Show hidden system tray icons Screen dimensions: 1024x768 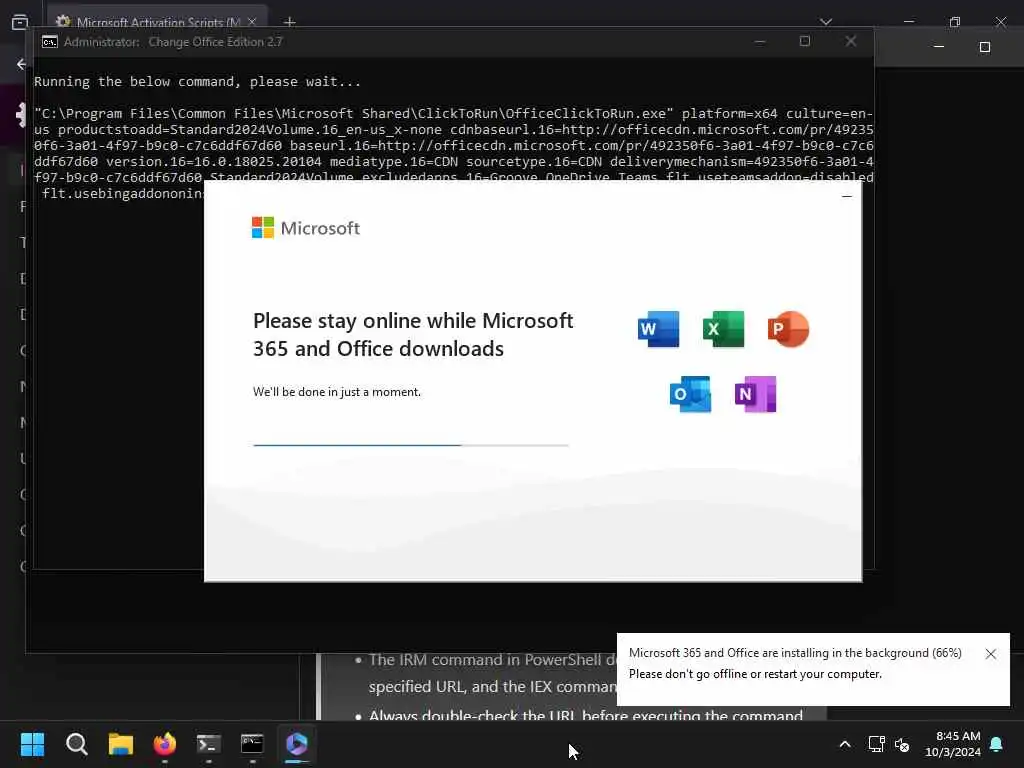[x=844, y=744]
